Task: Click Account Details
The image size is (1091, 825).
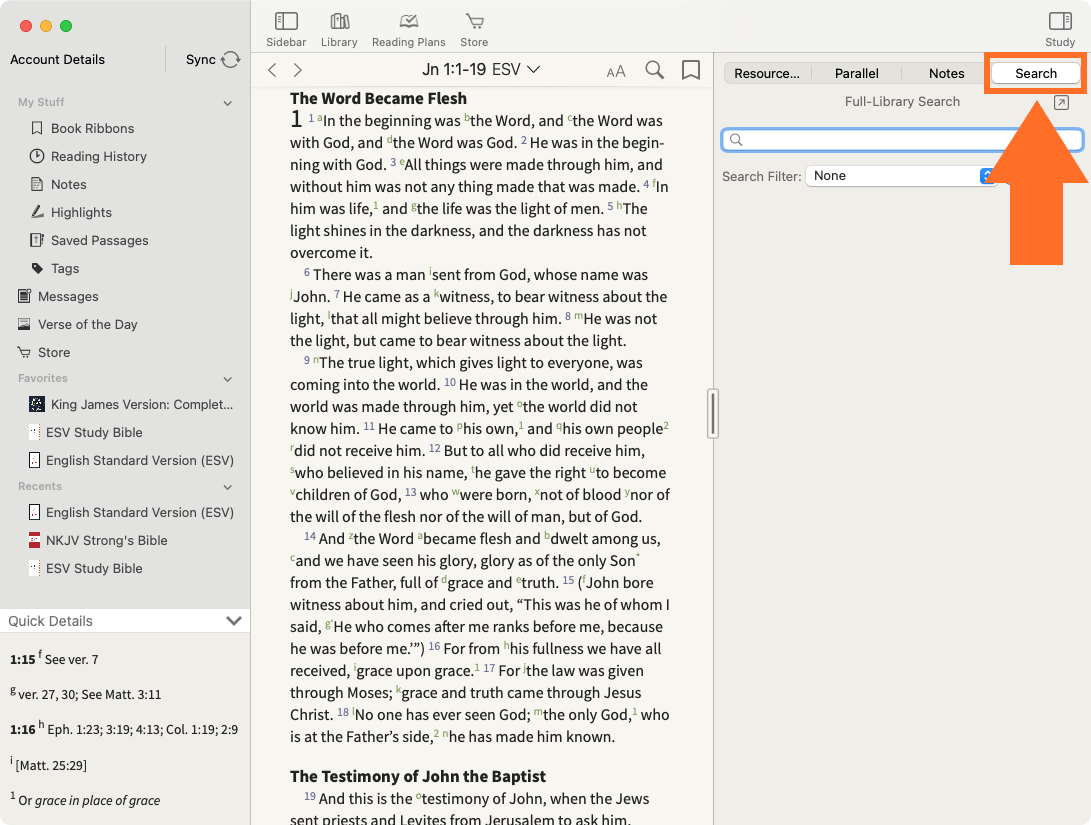Action: 58,60
